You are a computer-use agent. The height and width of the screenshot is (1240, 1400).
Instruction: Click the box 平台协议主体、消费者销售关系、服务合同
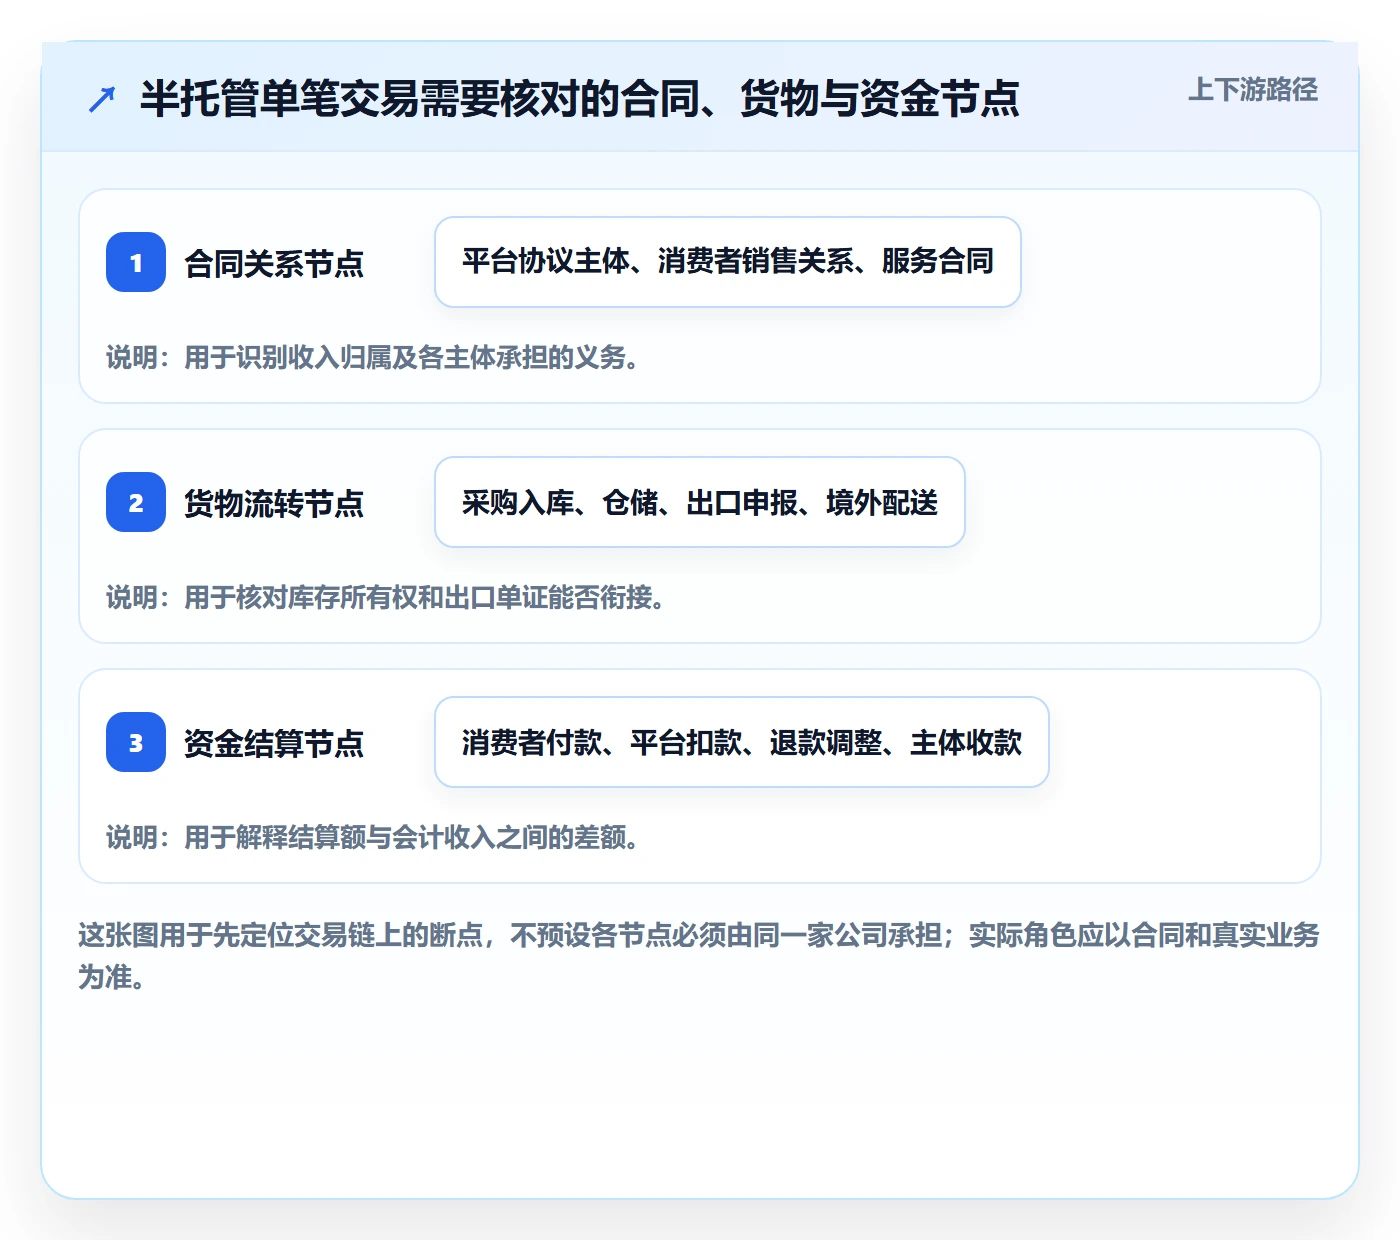(728, 262)
